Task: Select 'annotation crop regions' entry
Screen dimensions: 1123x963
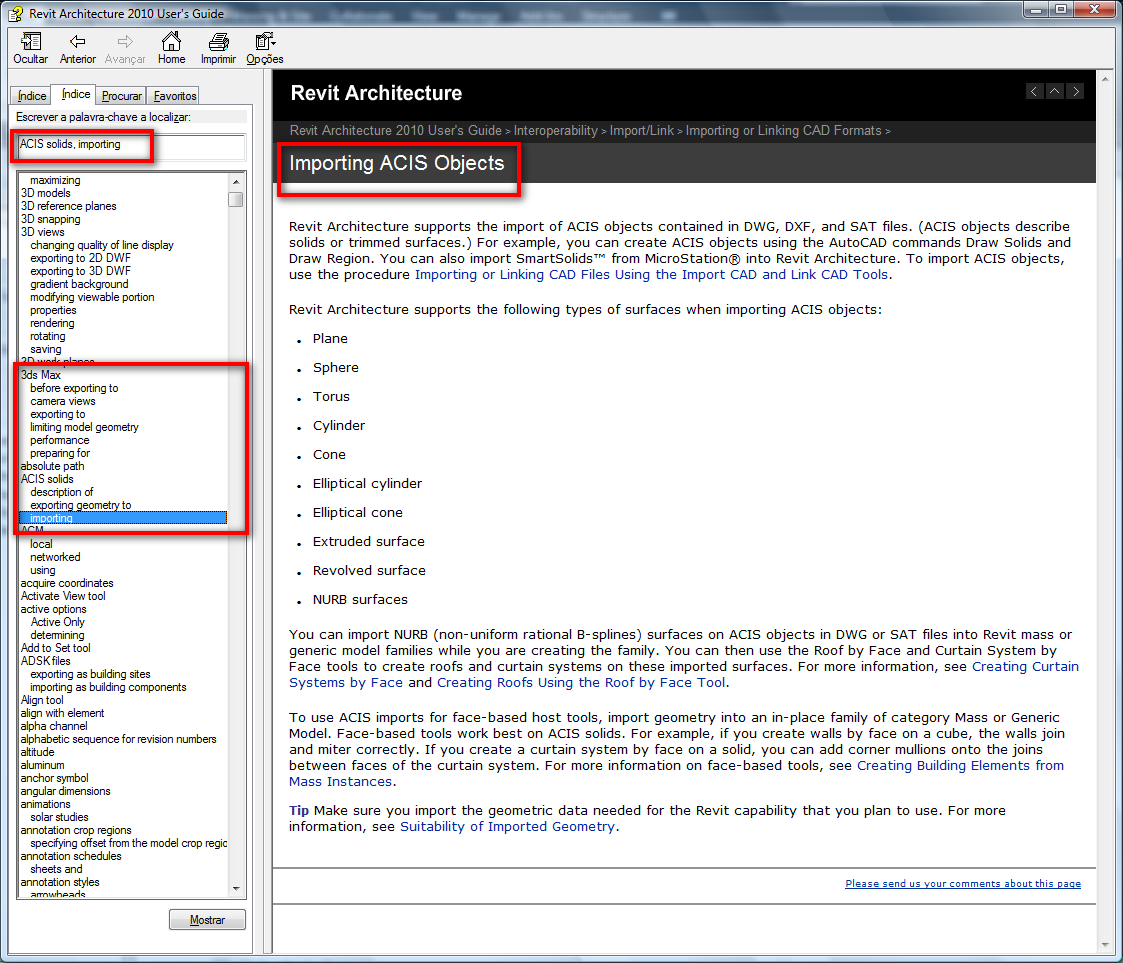Action: [x=75, y=831]
